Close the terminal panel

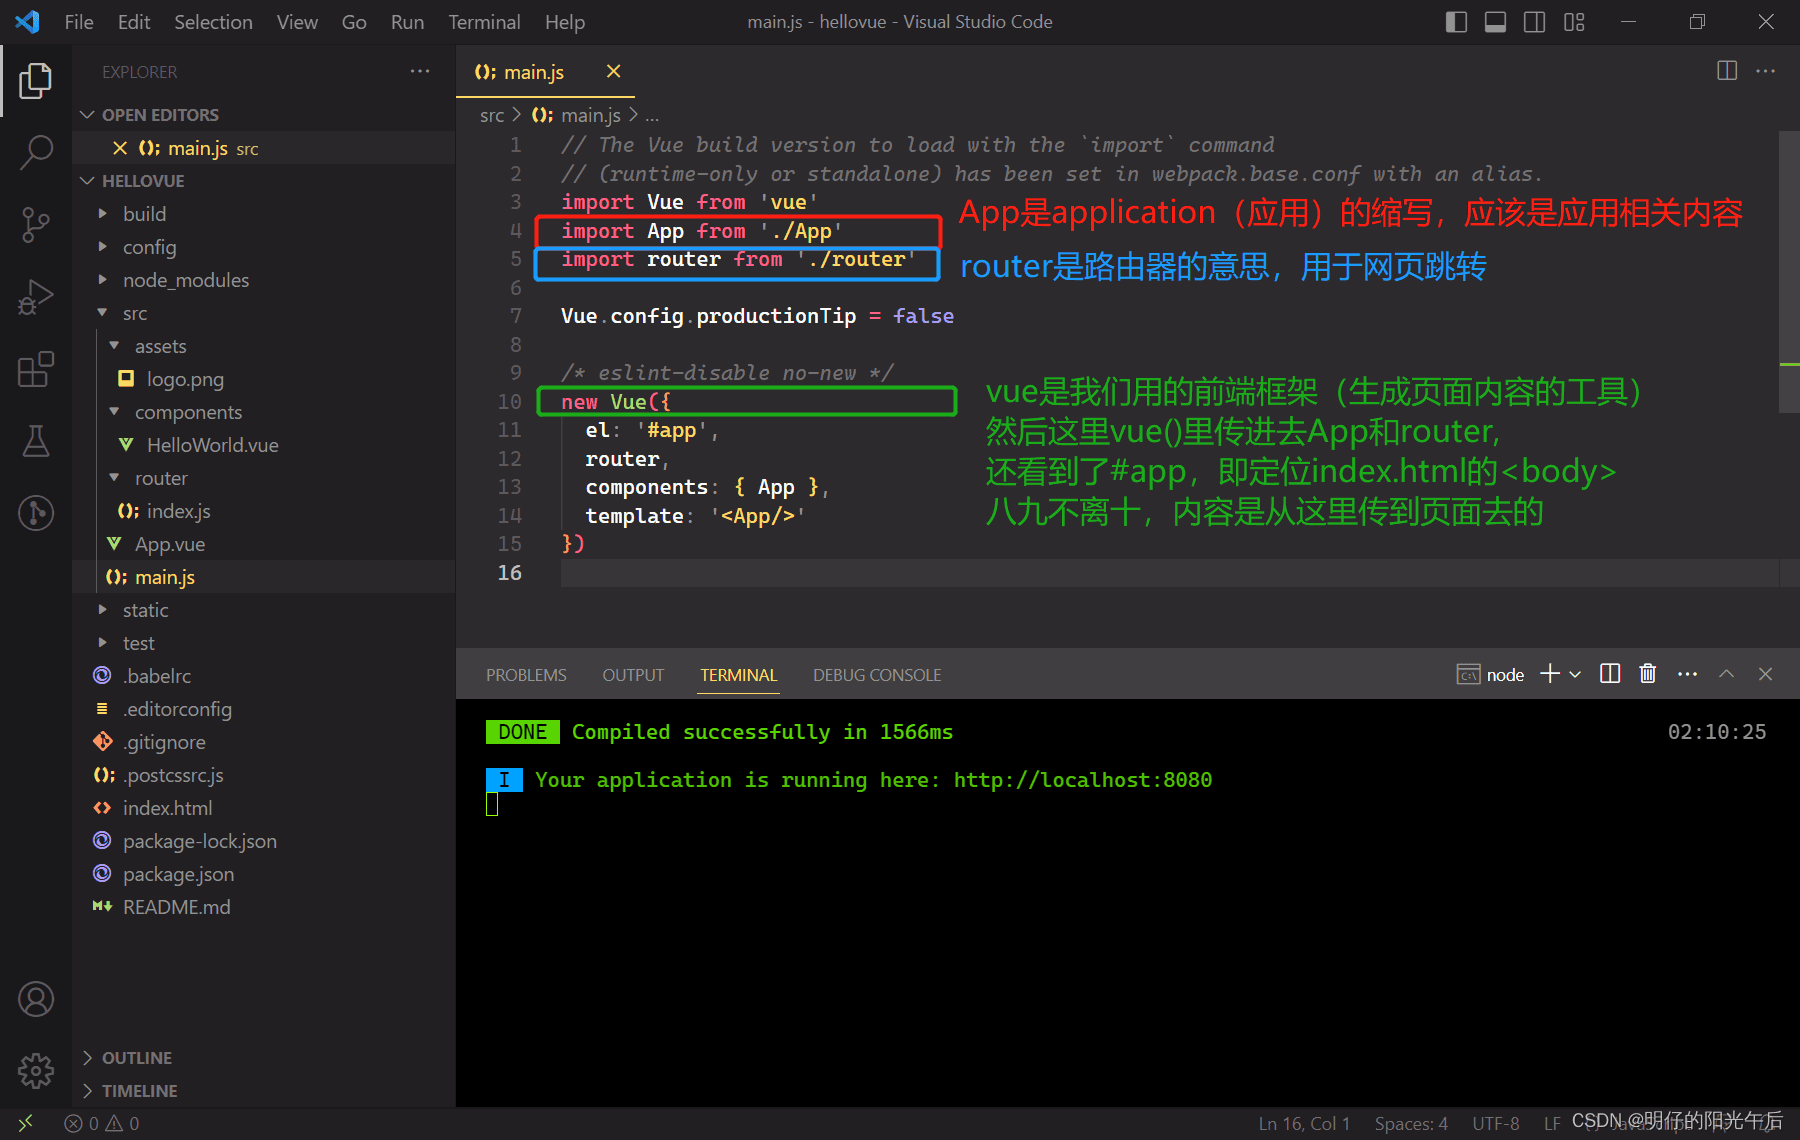1765,674
